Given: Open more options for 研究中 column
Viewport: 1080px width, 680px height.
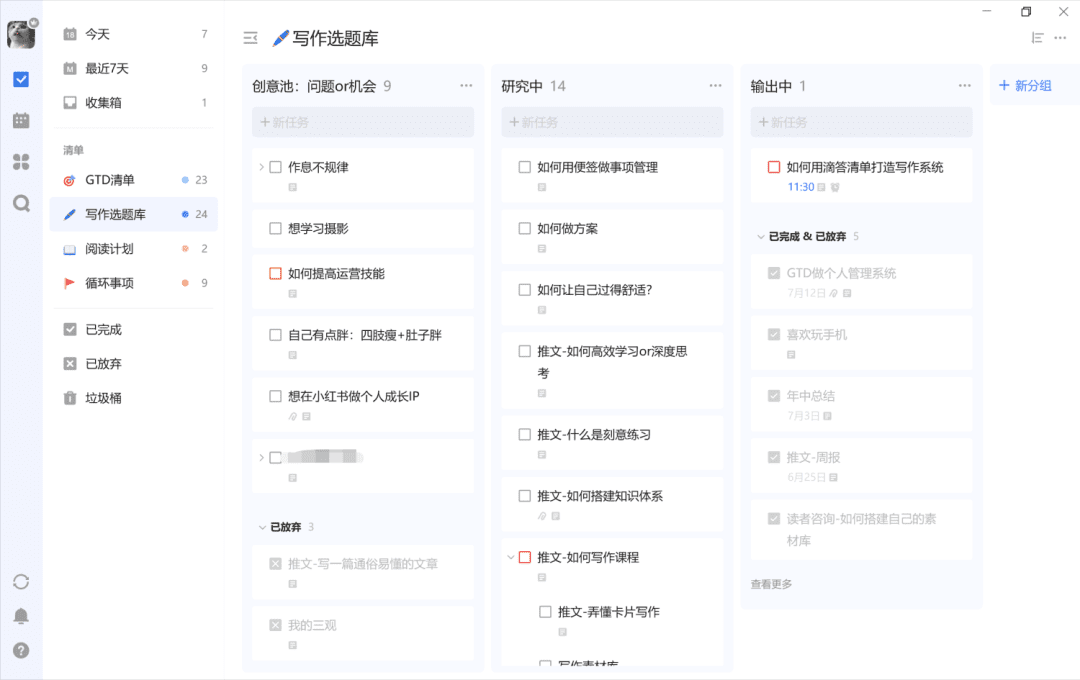Looking at the screenshot, I should coord(716,86).
